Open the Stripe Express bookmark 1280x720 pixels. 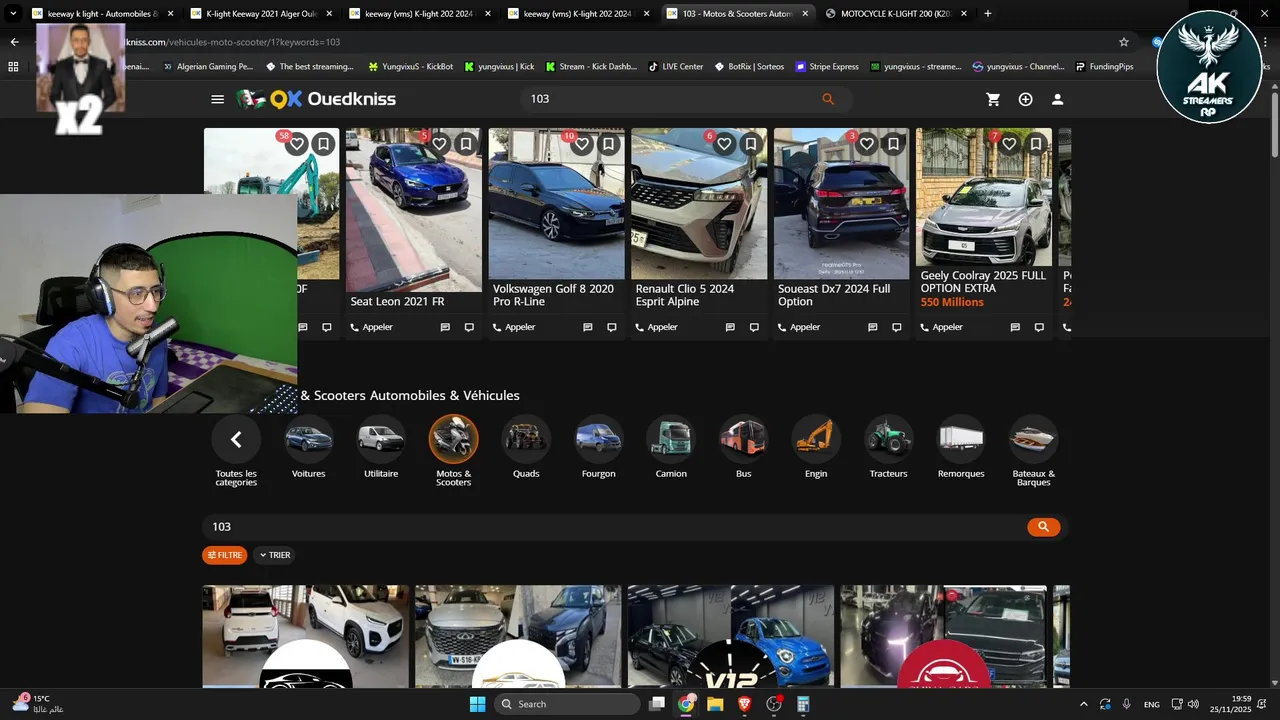point(827,67)
